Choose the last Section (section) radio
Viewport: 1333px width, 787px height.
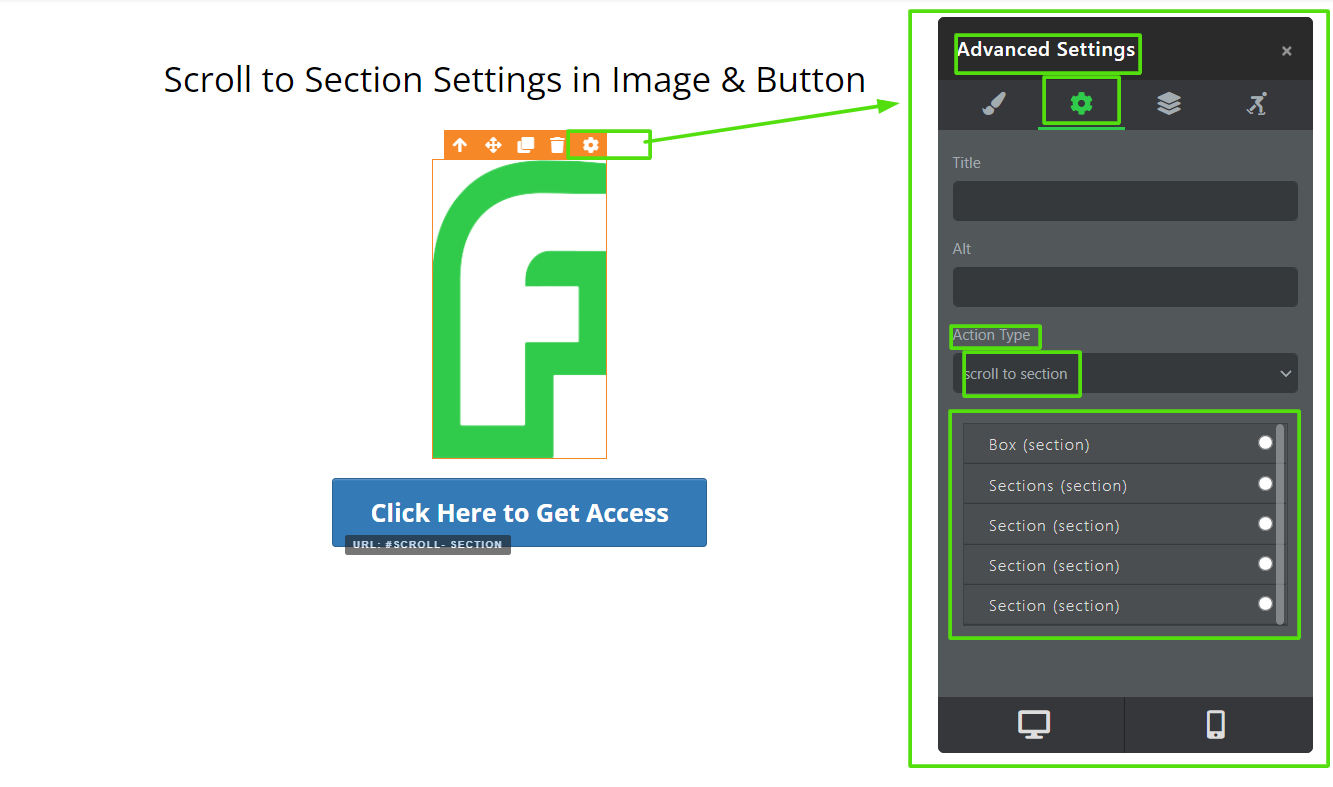click(x=1265, y=604)
